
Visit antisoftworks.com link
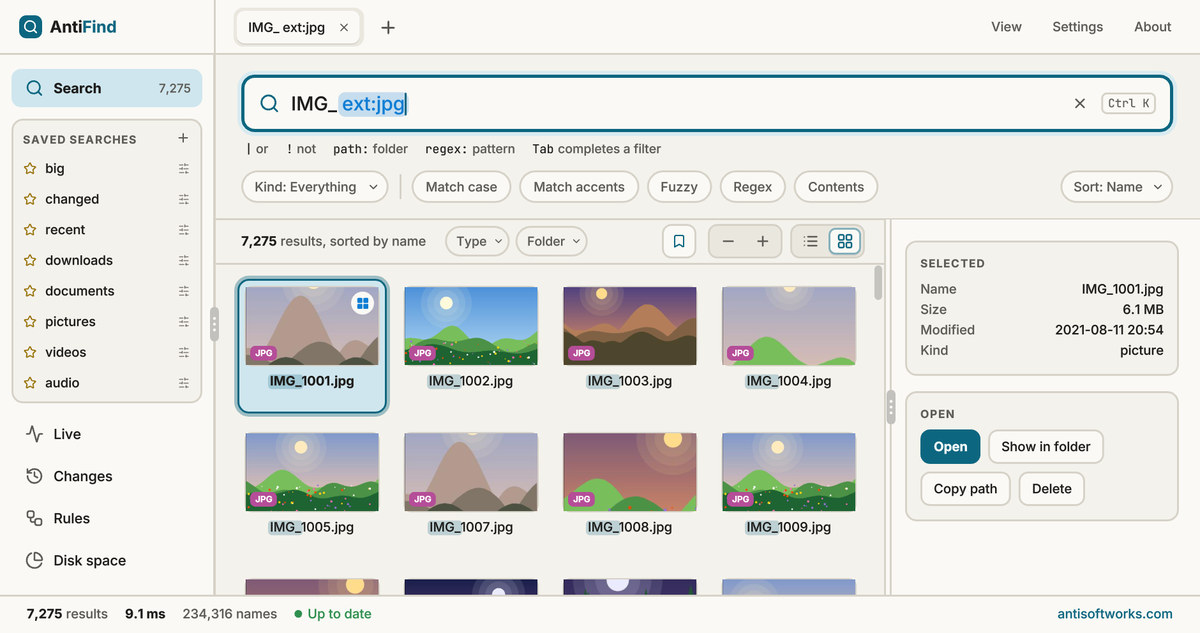(x=1115, y=614)
